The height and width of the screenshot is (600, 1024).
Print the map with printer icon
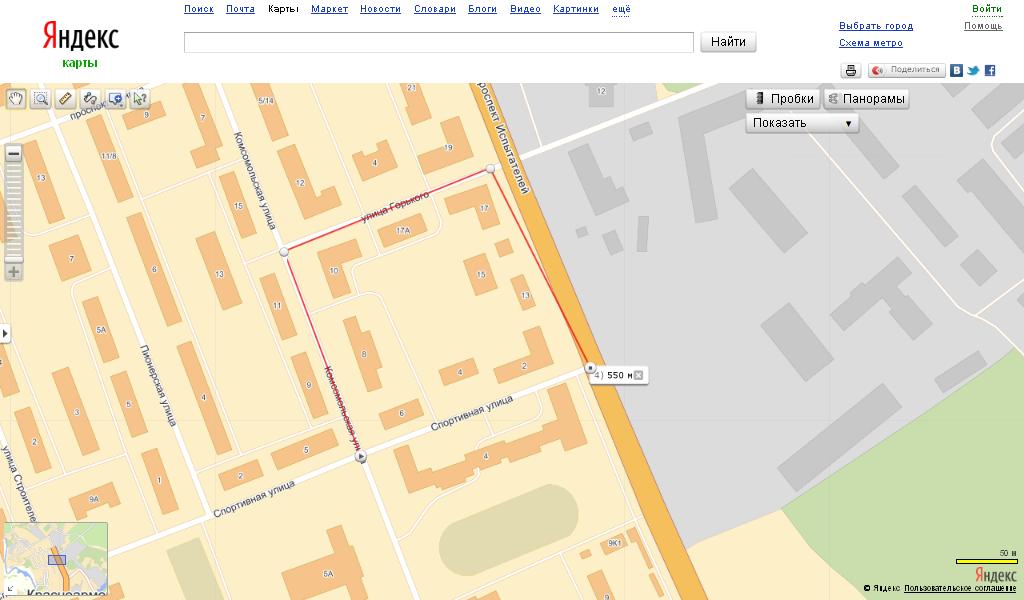point(850,71)
